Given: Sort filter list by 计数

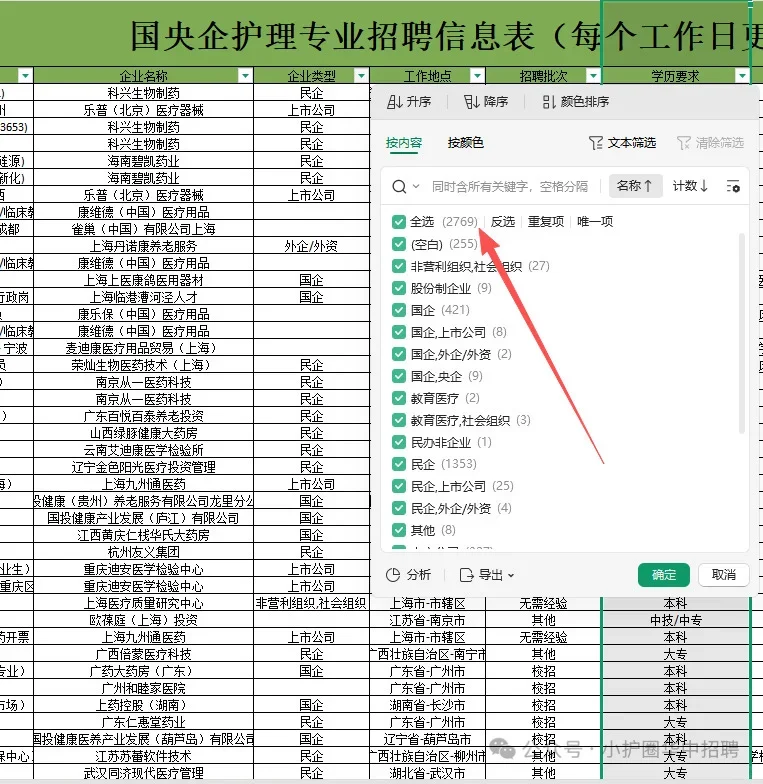Looking at the screenshot, I should (690, 186).
